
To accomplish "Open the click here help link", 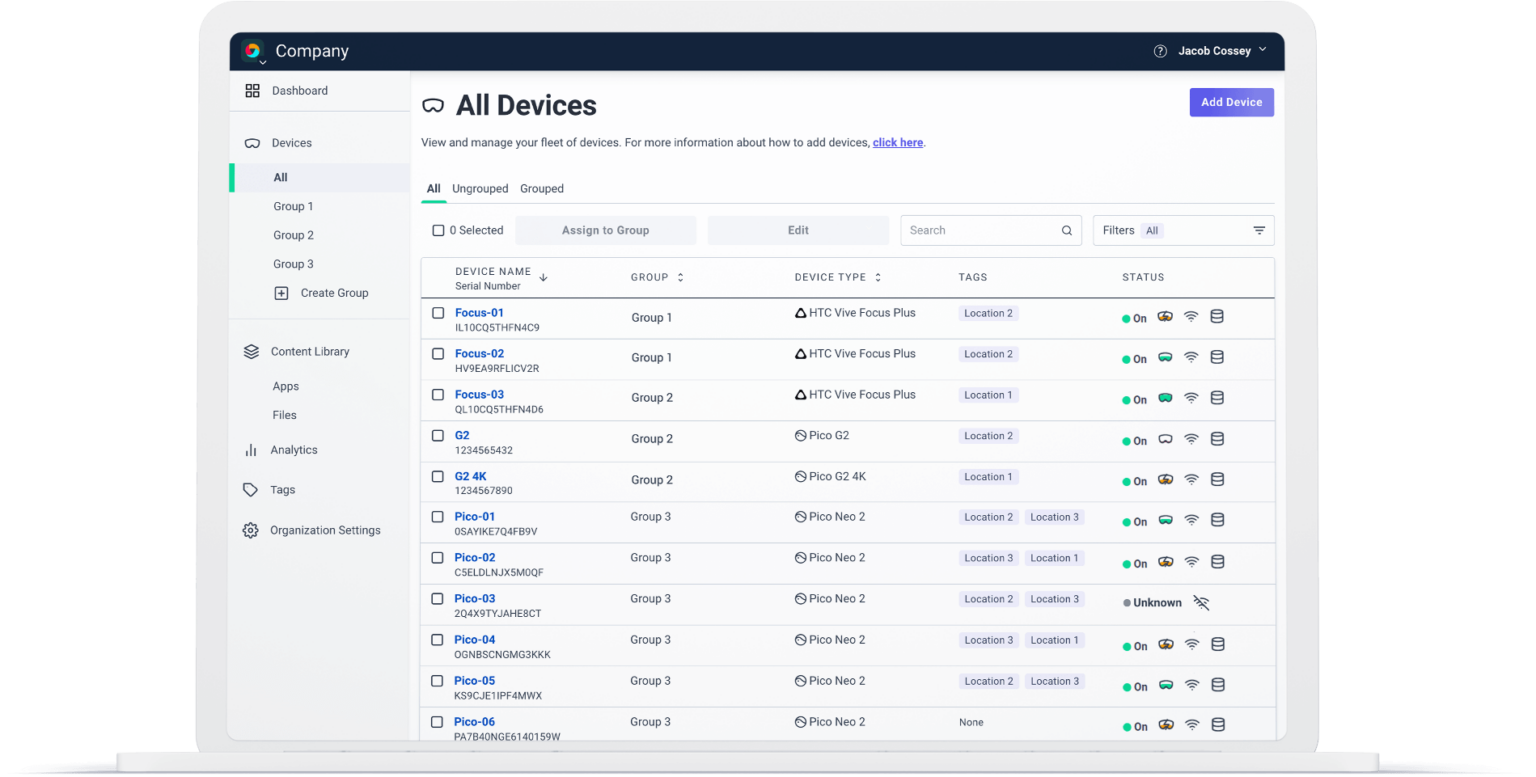I will click(897, 142).
